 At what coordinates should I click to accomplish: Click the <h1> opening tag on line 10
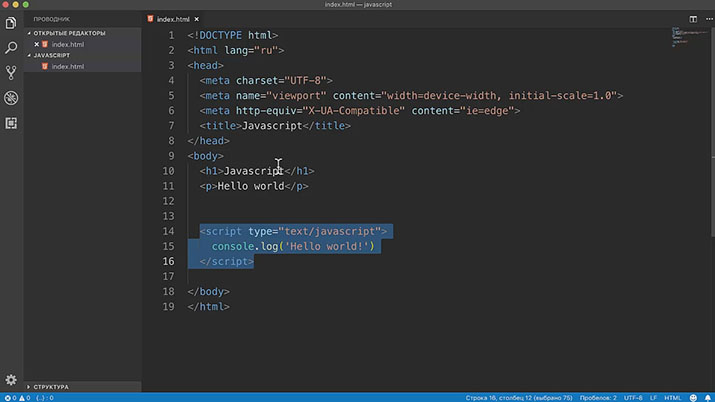tap(212, 171)
